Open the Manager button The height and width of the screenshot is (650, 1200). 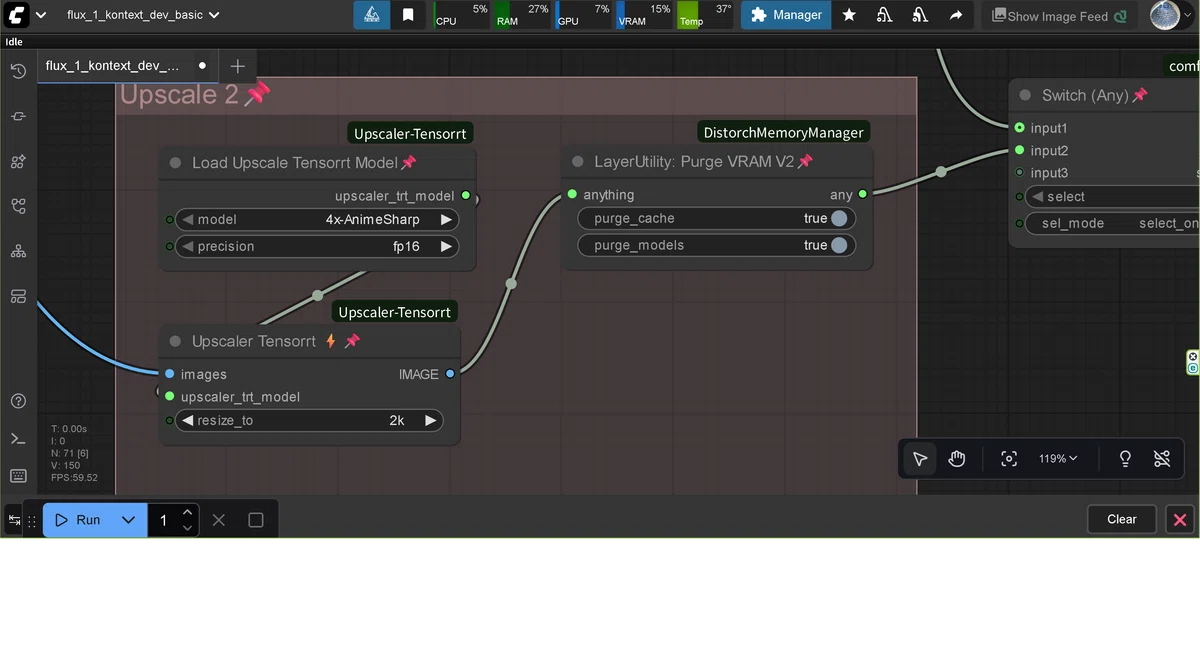786,15
